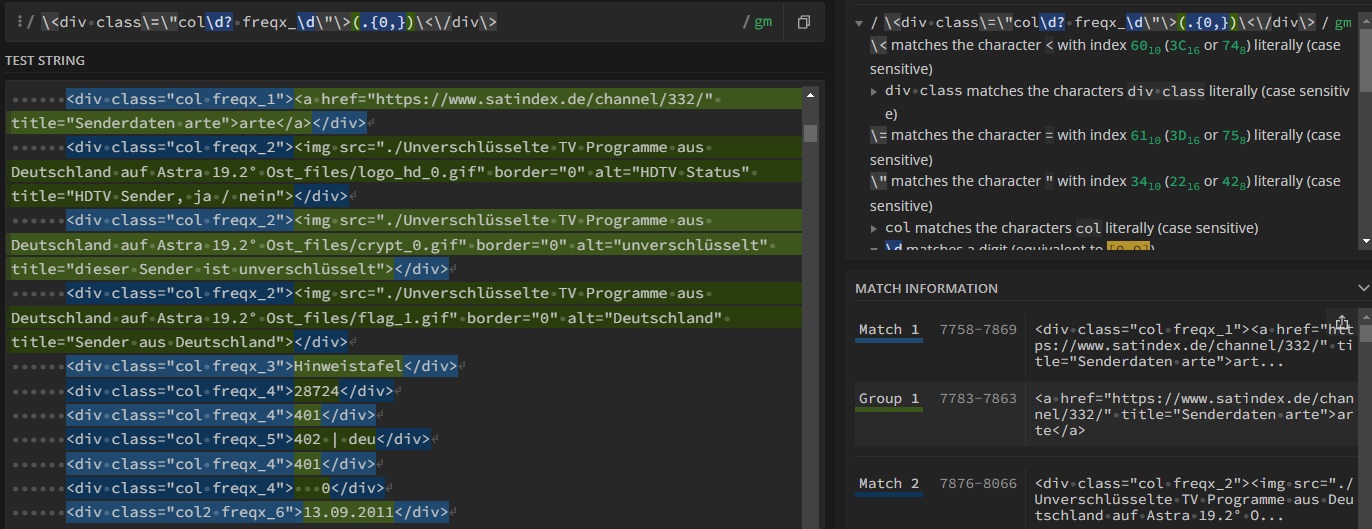Click the 'Hinweistafel' line in test string
1372x529 pixels.
pyautogui.click(x=348, y=366)
